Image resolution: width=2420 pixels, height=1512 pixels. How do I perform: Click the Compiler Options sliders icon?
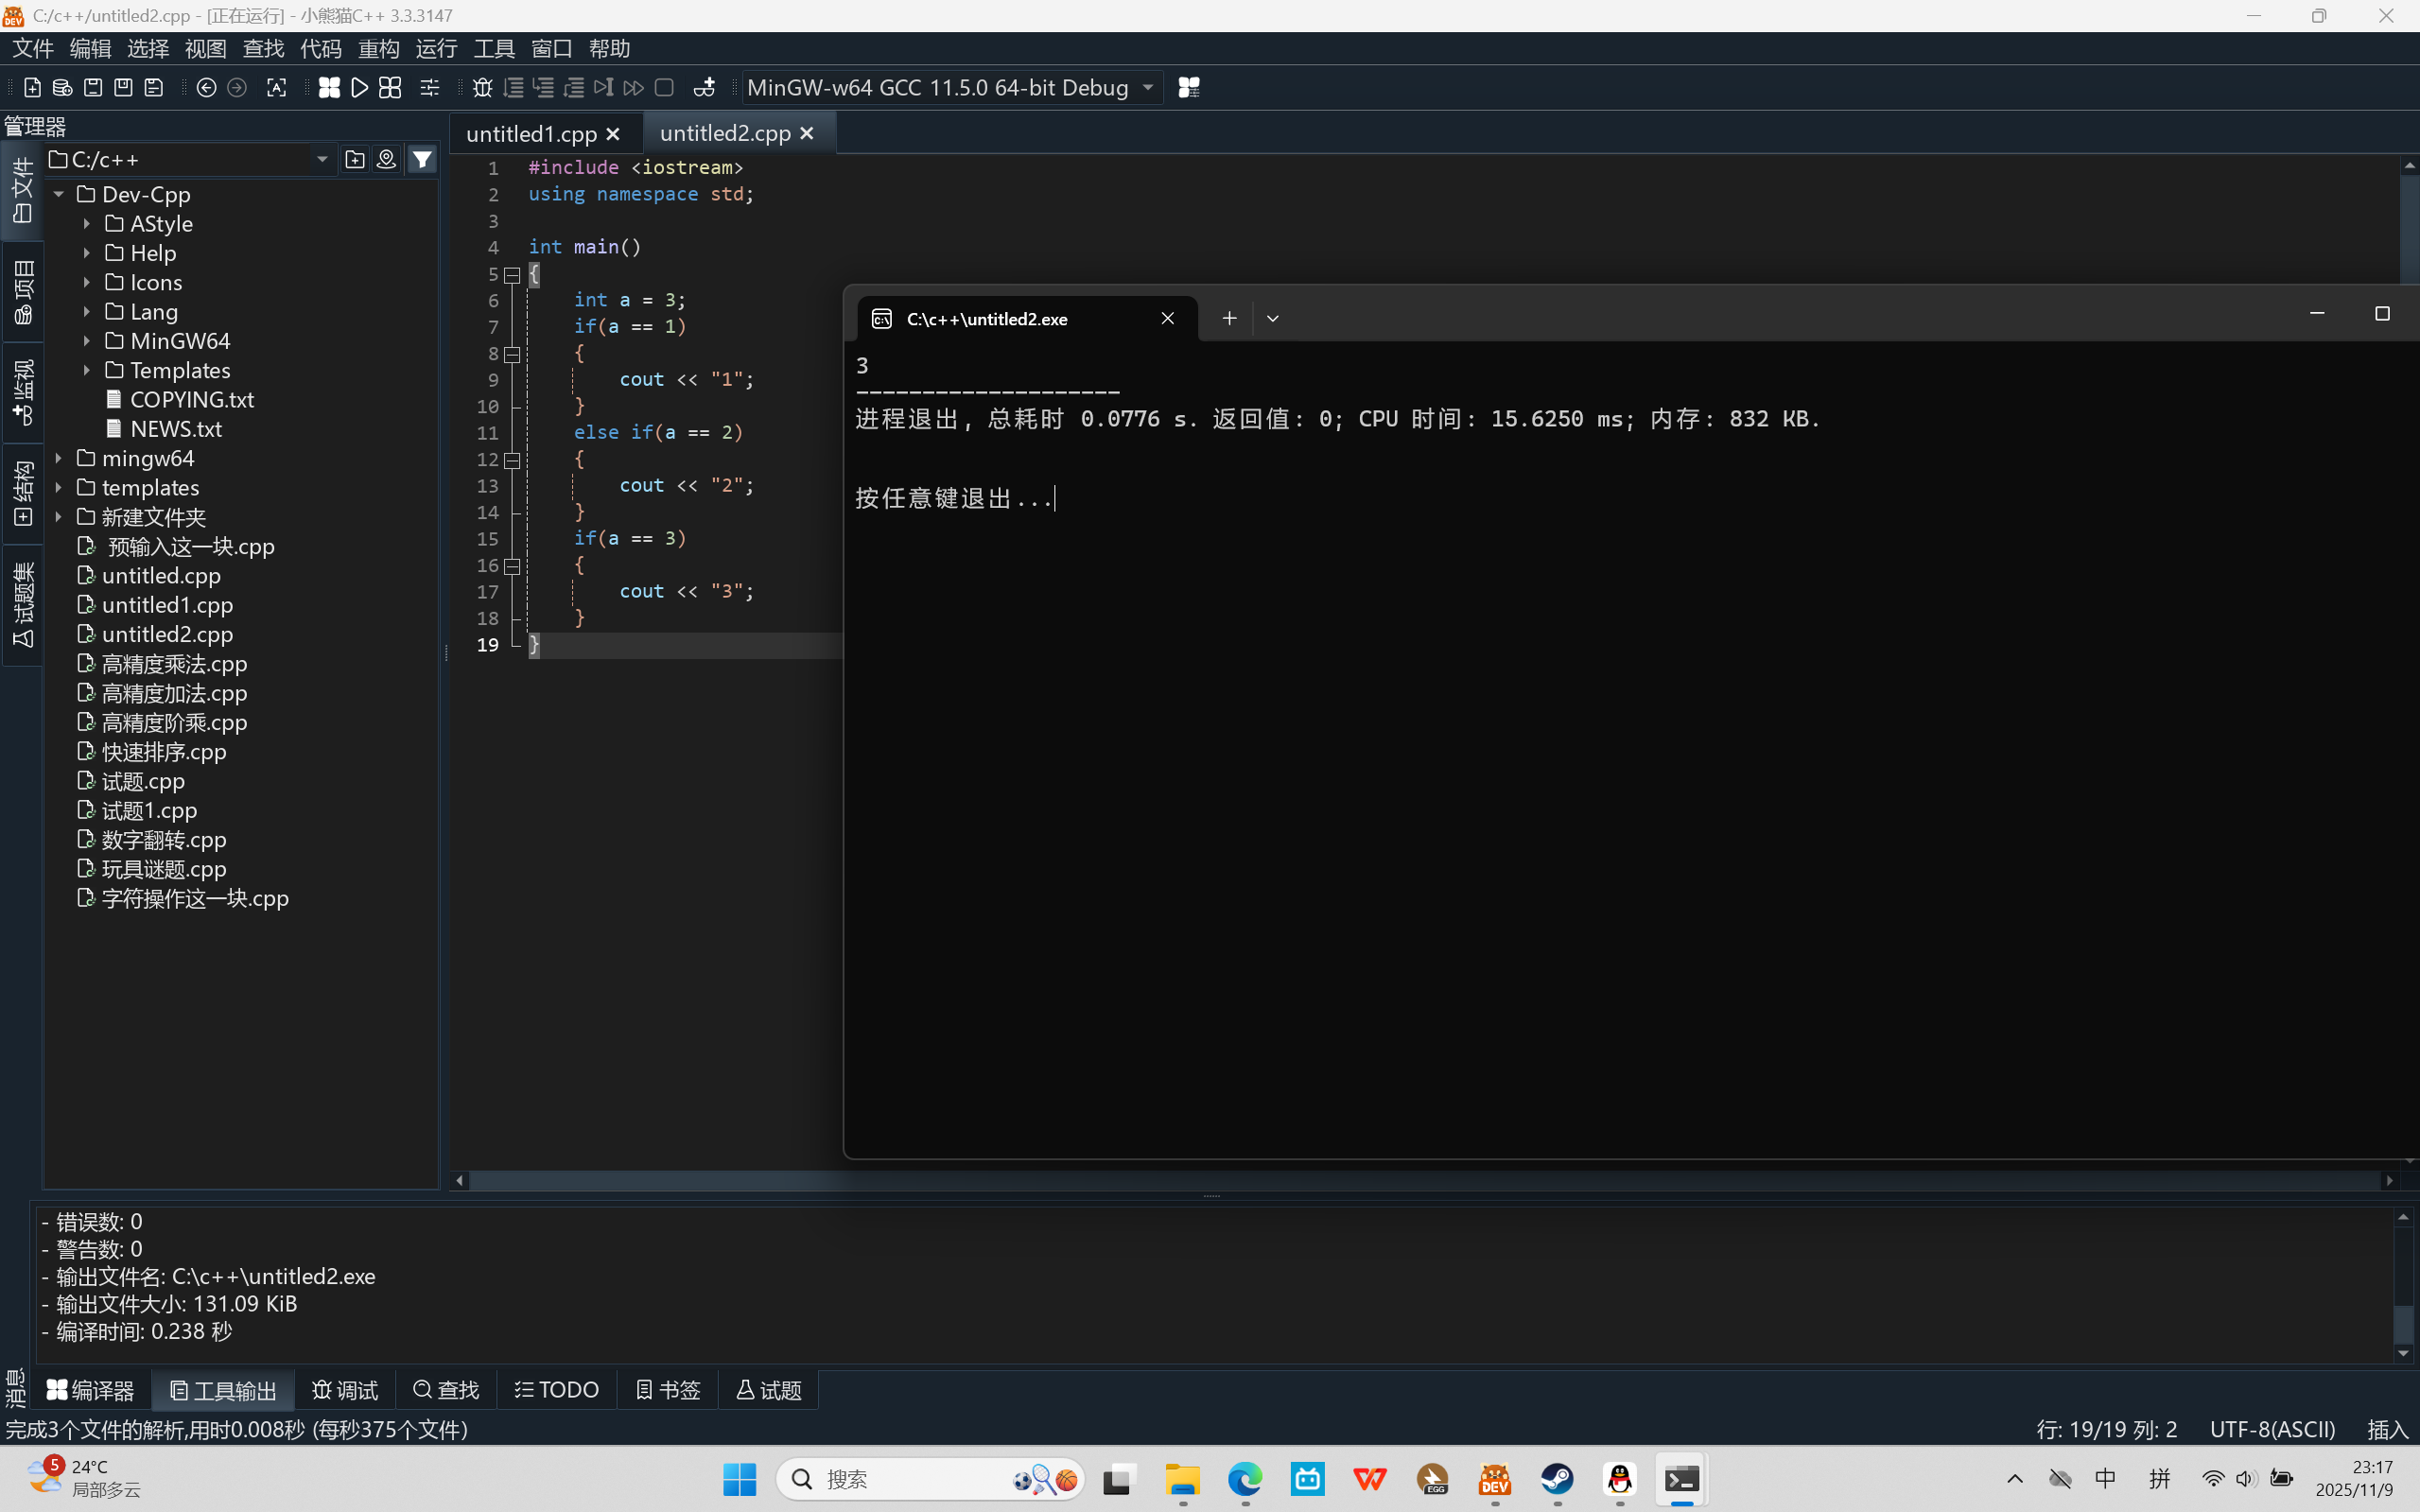tap(430, 88)
